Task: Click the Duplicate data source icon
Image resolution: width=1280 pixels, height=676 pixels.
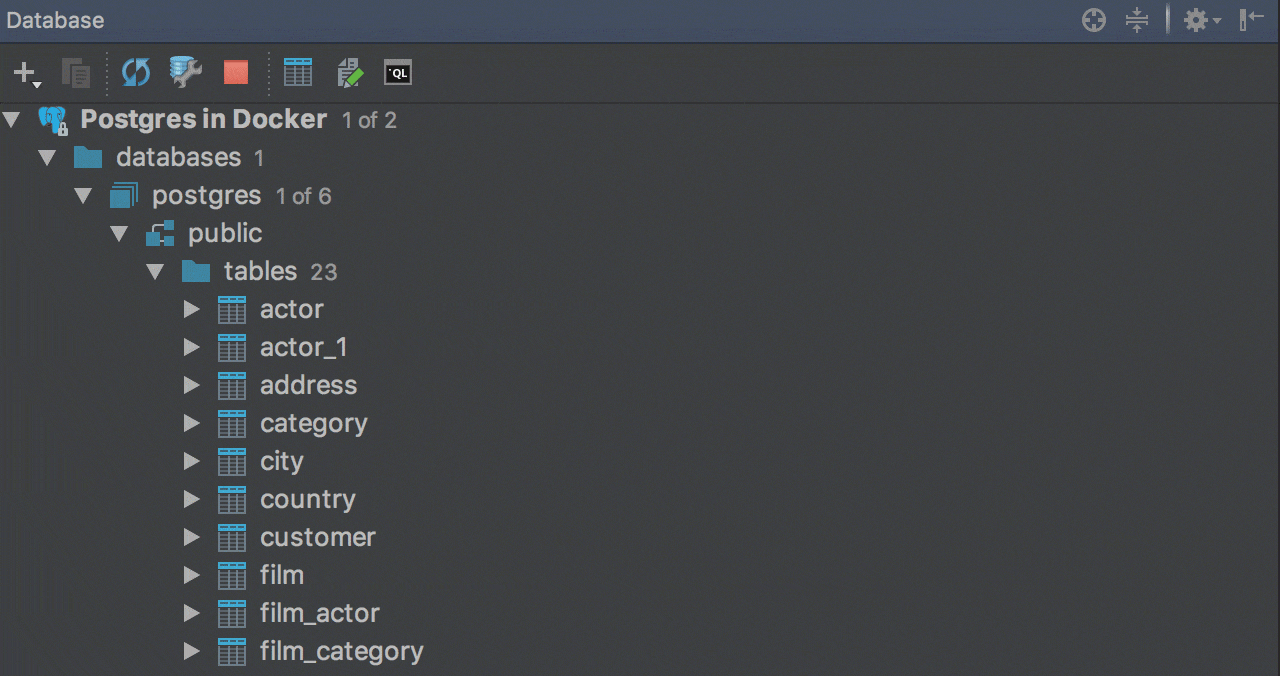Action: coord(76,73)
